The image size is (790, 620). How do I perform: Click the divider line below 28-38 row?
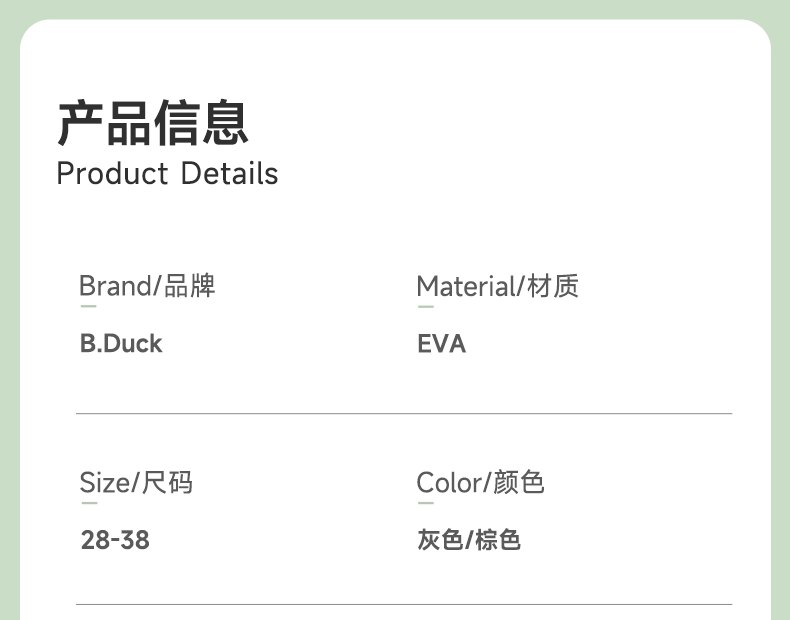click(x=404, y=604)
